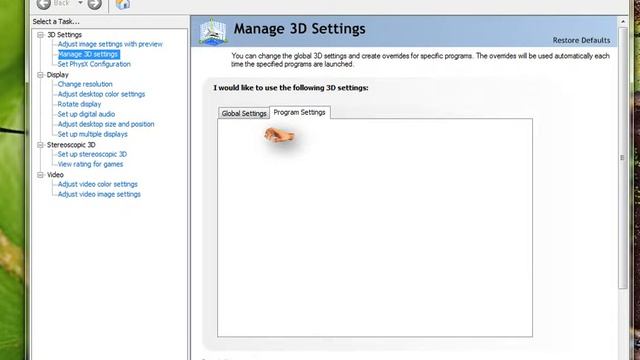Click the Manage 3D Settings header icon
The image size is (640, 360).
213,31
